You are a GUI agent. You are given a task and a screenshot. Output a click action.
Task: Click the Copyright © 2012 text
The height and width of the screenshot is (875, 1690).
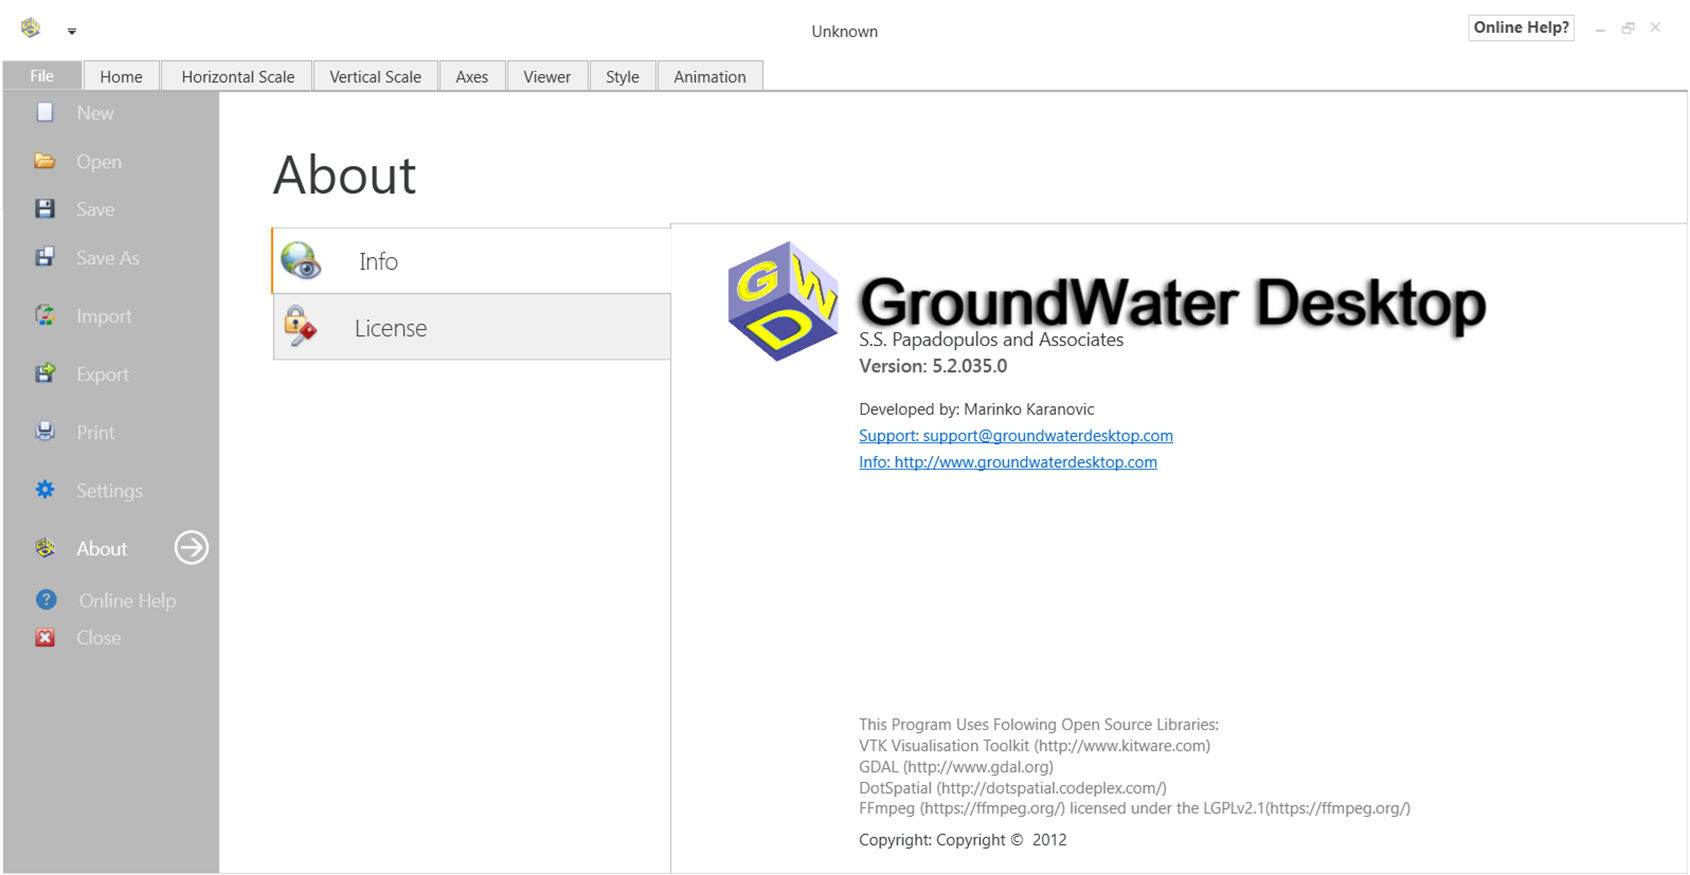pyautogui.click(x=963, y=840)
